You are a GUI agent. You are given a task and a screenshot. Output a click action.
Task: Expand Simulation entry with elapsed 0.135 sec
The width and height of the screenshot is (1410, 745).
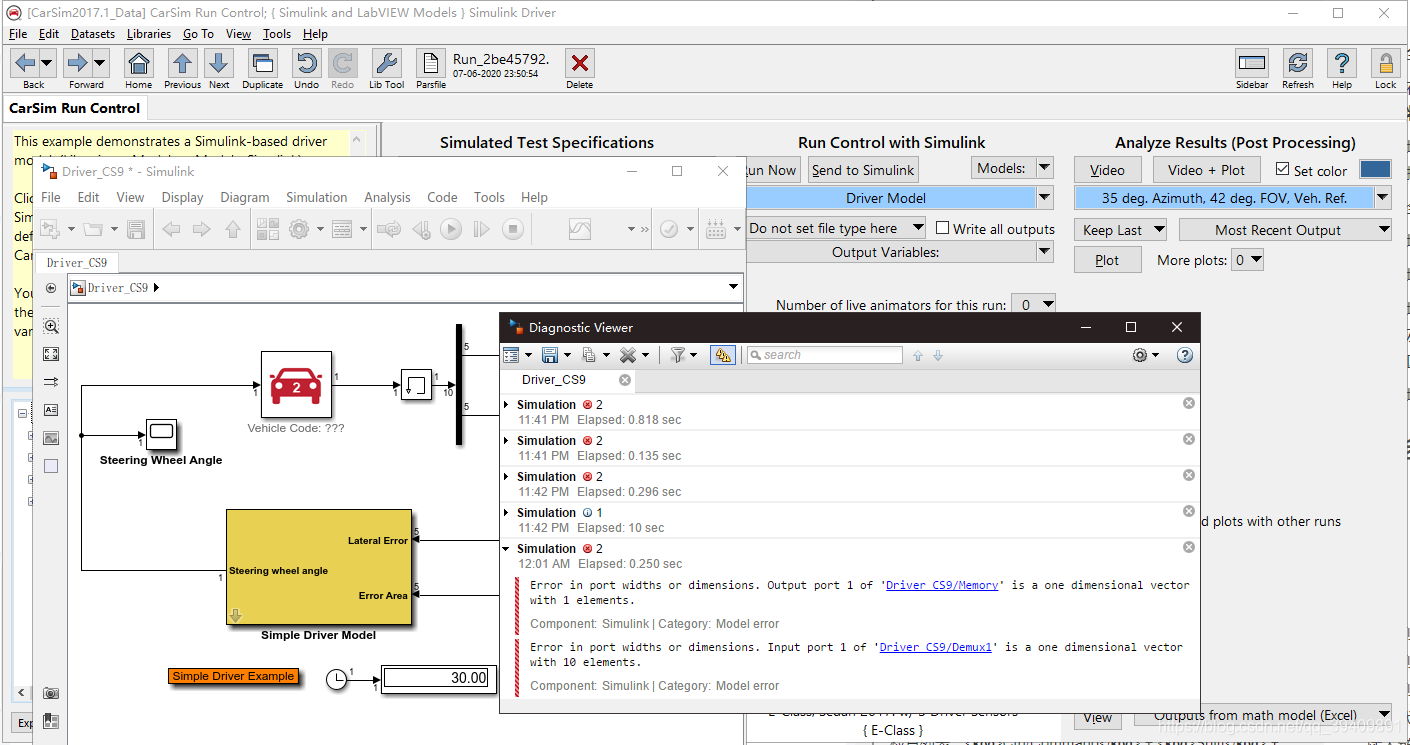(x=507, y=441)
